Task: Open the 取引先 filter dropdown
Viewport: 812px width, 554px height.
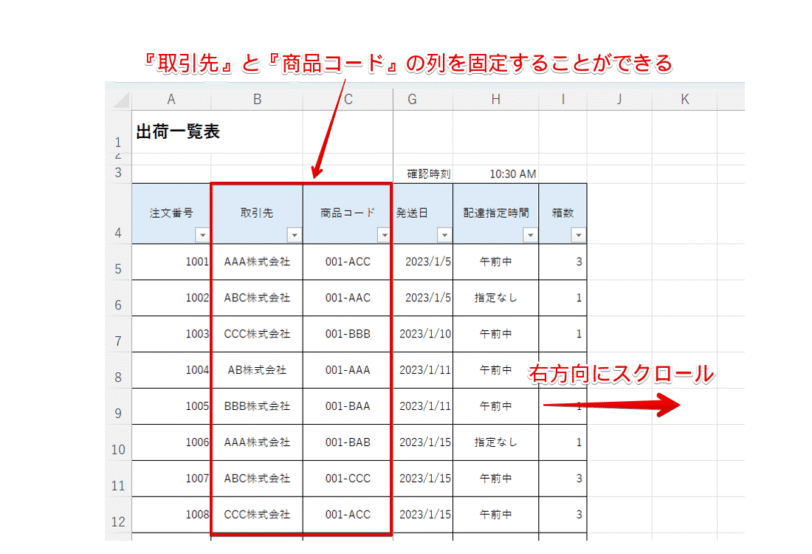Action: click(294, 235)
